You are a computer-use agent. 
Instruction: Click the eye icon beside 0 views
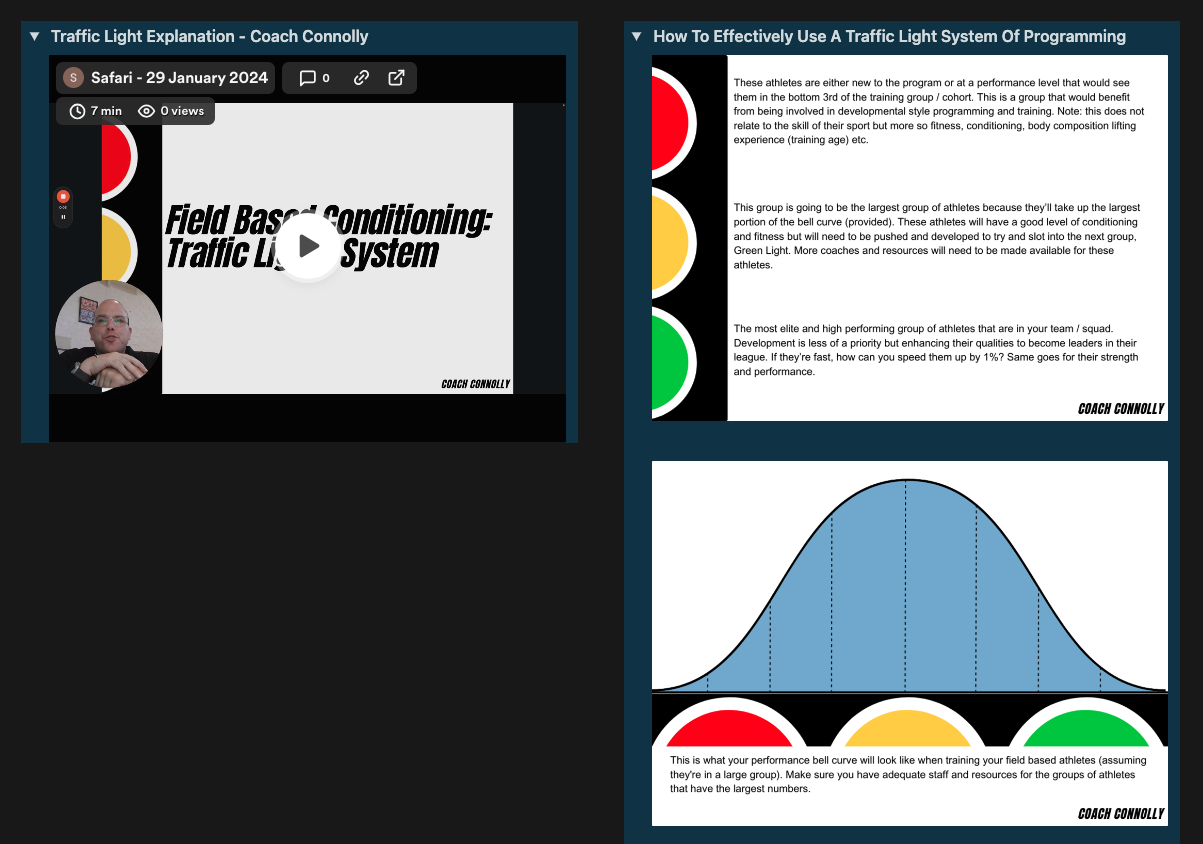[x=146, y=111]
